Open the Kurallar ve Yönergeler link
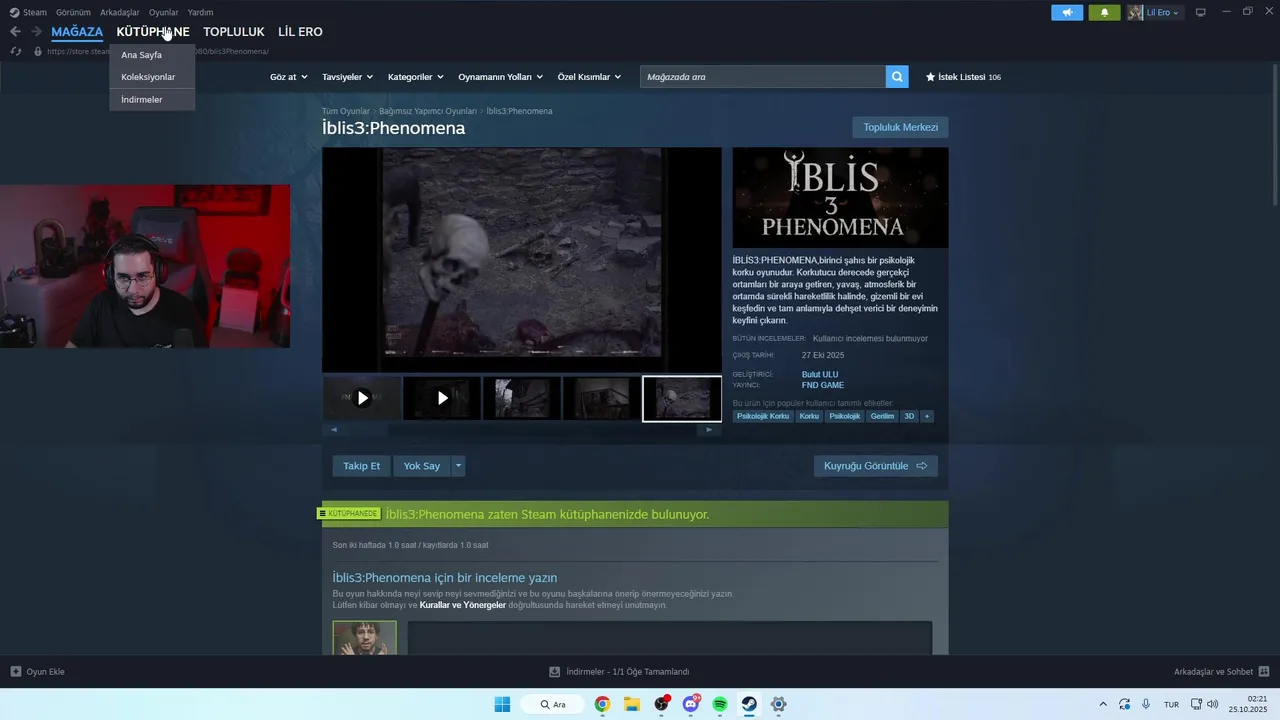Image resolution: width=1280 pixels, height=720 pixels. pyautogui.click(x=462, y=605)
